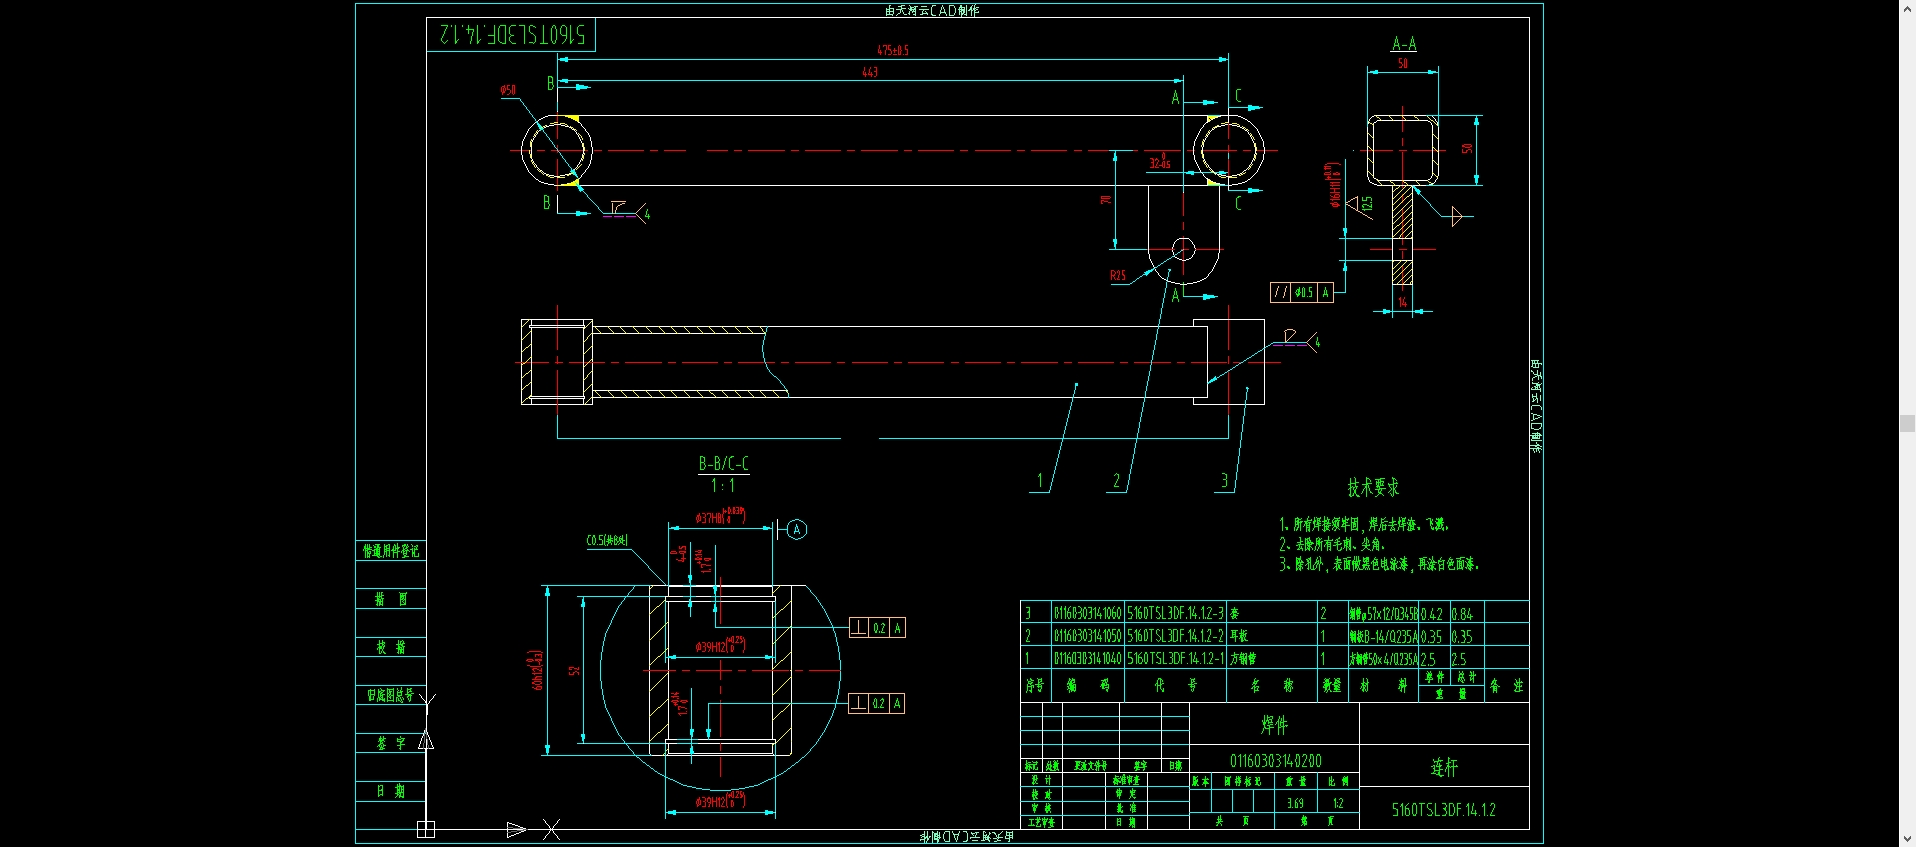Viewport: 1916px width, 847px height.
Task: Click the "443" dimension text
Action: tap(870, 72)
